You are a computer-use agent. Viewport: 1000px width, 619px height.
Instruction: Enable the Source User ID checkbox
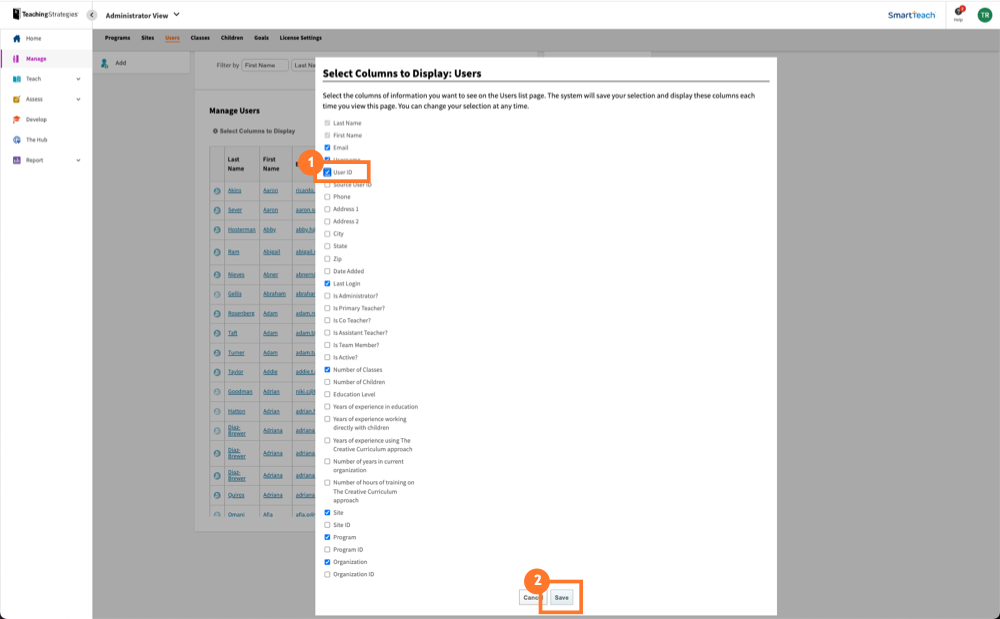[x=329, y=185]
